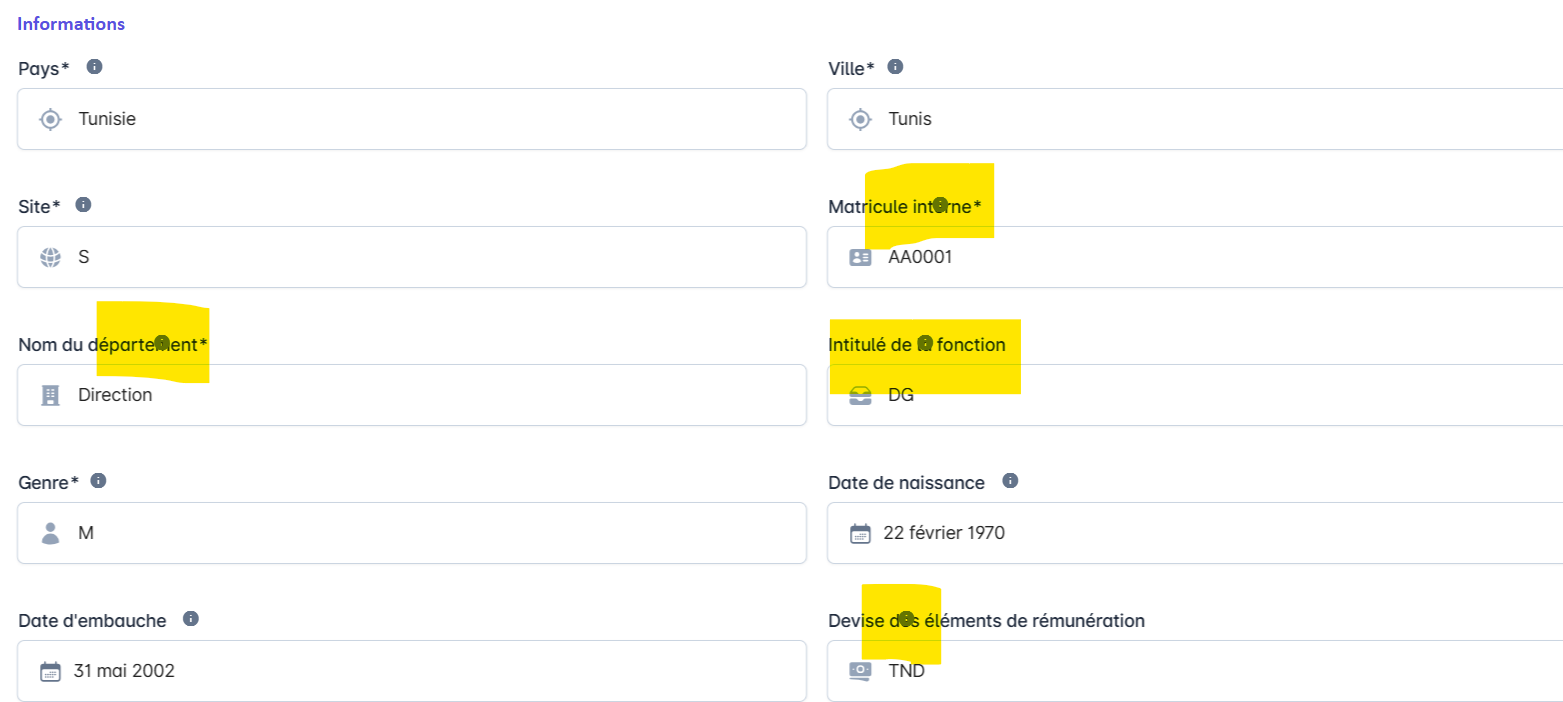Image resolution: width=1563 pixels, height=702 pixels.
Task: Click the globe icon in the Site field
Action: (50, 257)
